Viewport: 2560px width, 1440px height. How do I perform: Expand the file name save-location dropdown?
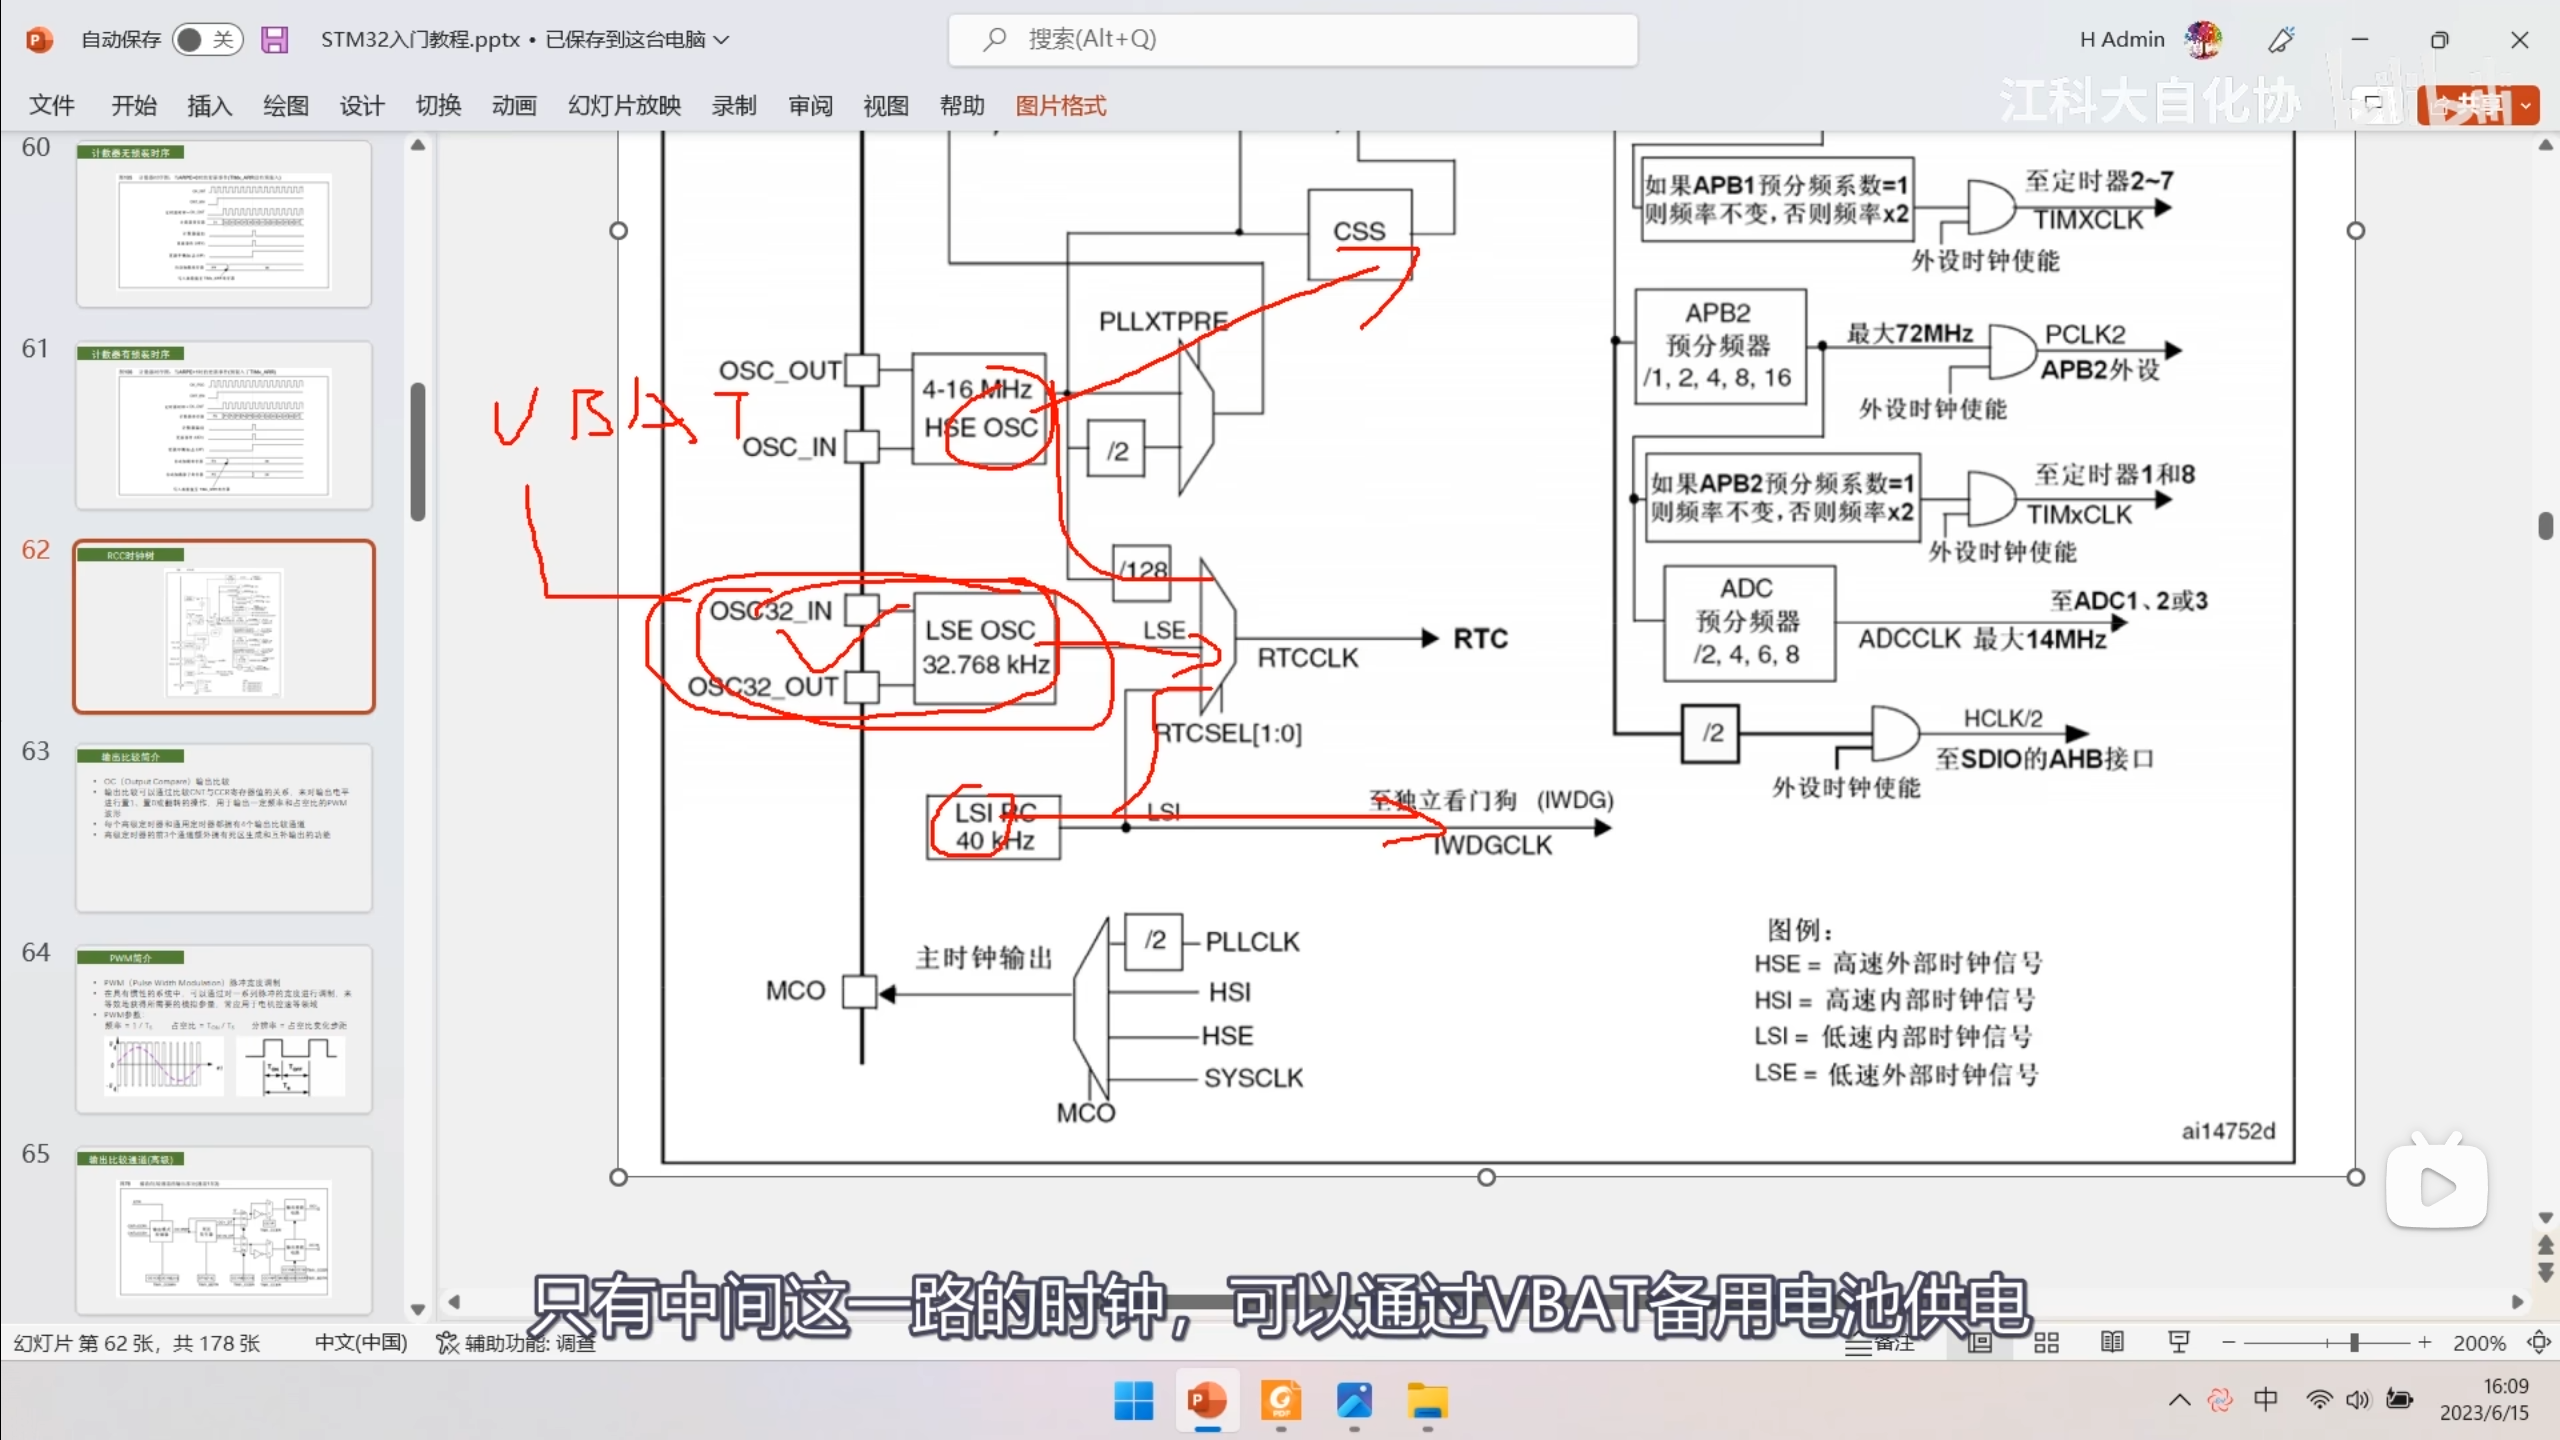pyautogui.click(x=722, y=40)
